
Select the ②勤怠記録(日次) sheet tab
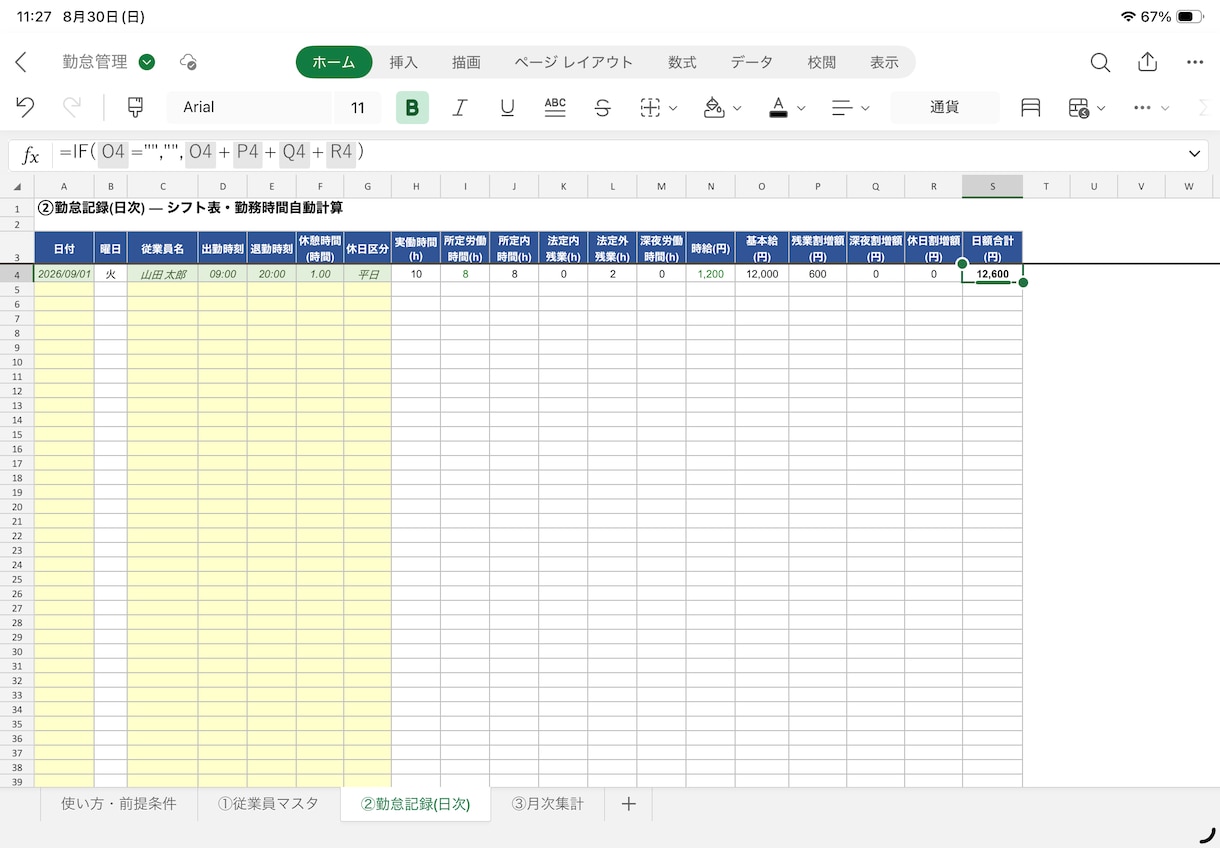[x=416, y=804]
